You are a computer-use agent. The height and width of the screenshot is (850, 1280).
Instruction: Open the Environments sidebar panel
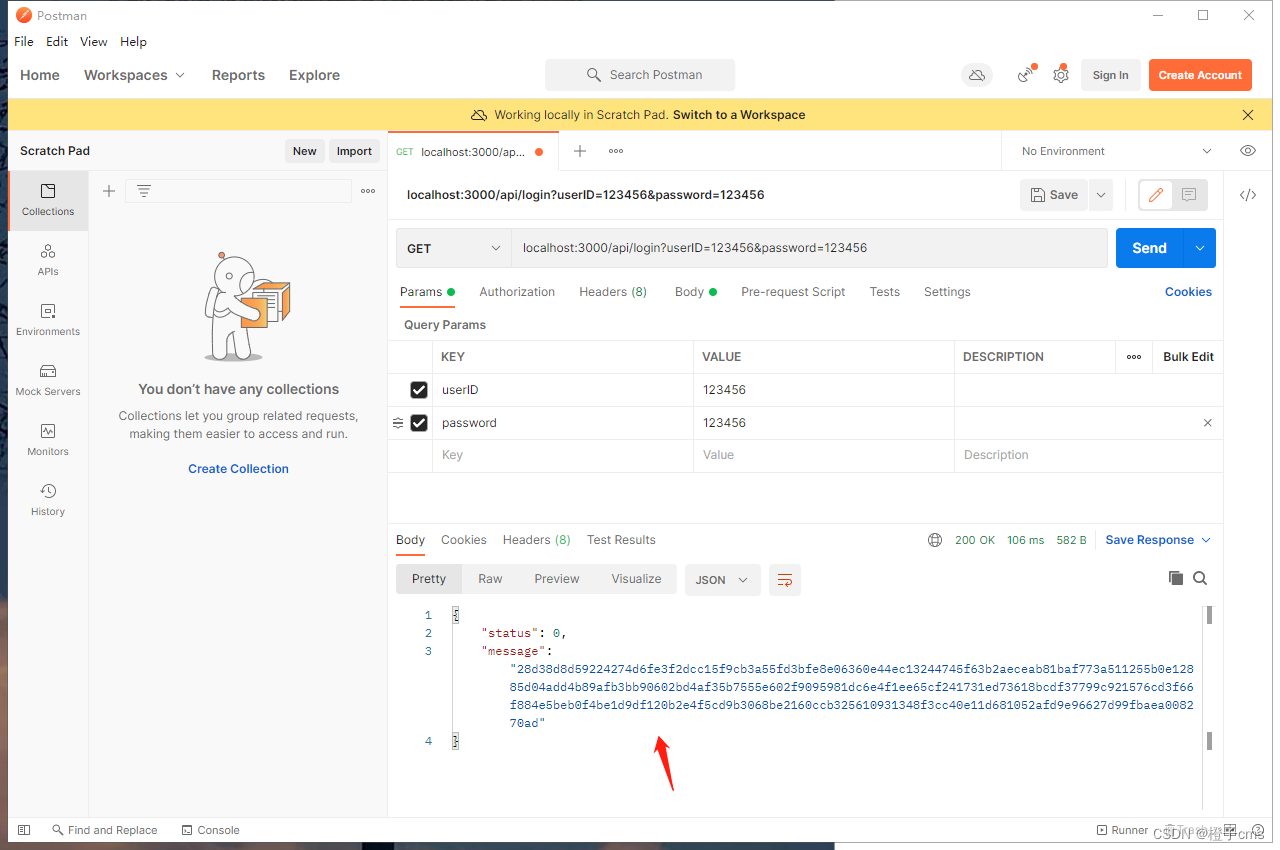tap(48, 320)
